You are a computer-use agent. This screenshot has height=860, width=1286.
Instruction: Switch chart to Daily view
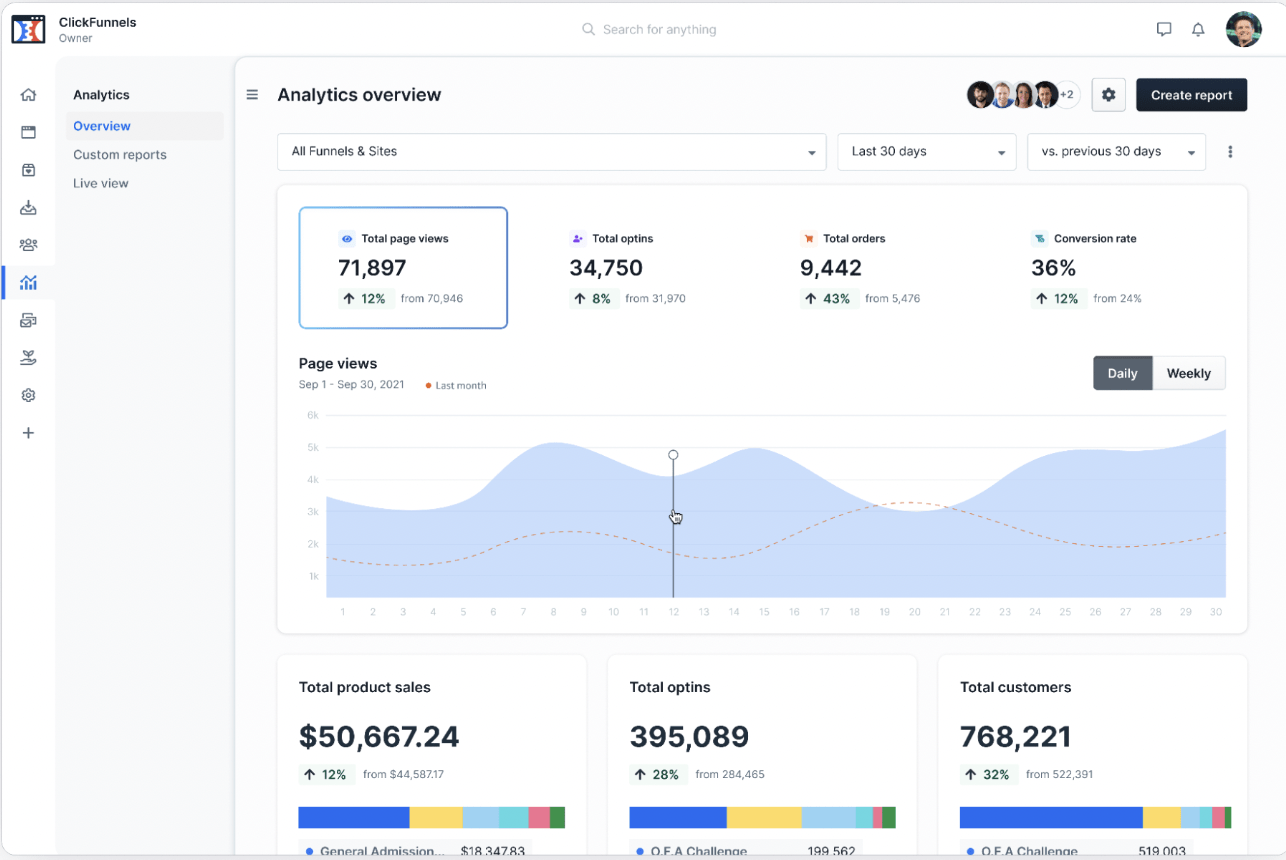pyautogui.click(x=1122, y=373)
